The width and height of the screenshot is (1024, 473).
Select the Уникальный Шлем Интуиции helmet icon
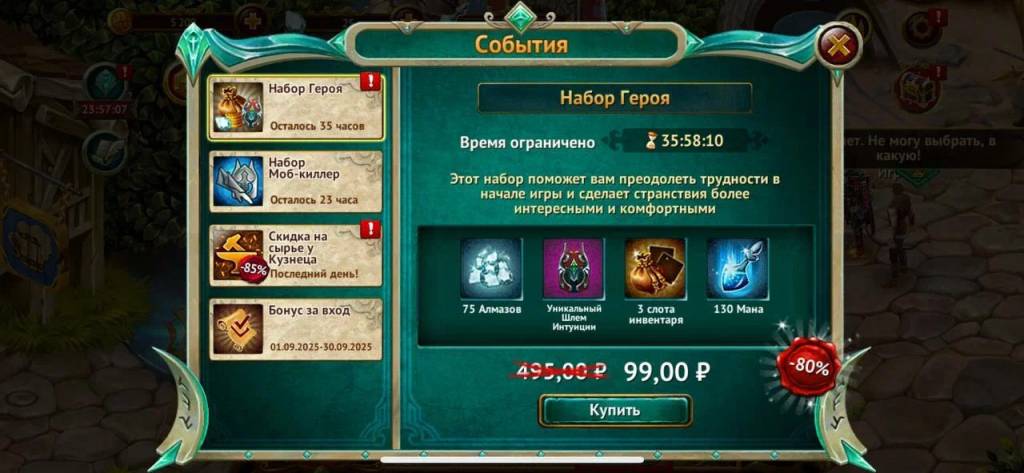(573, 269)
